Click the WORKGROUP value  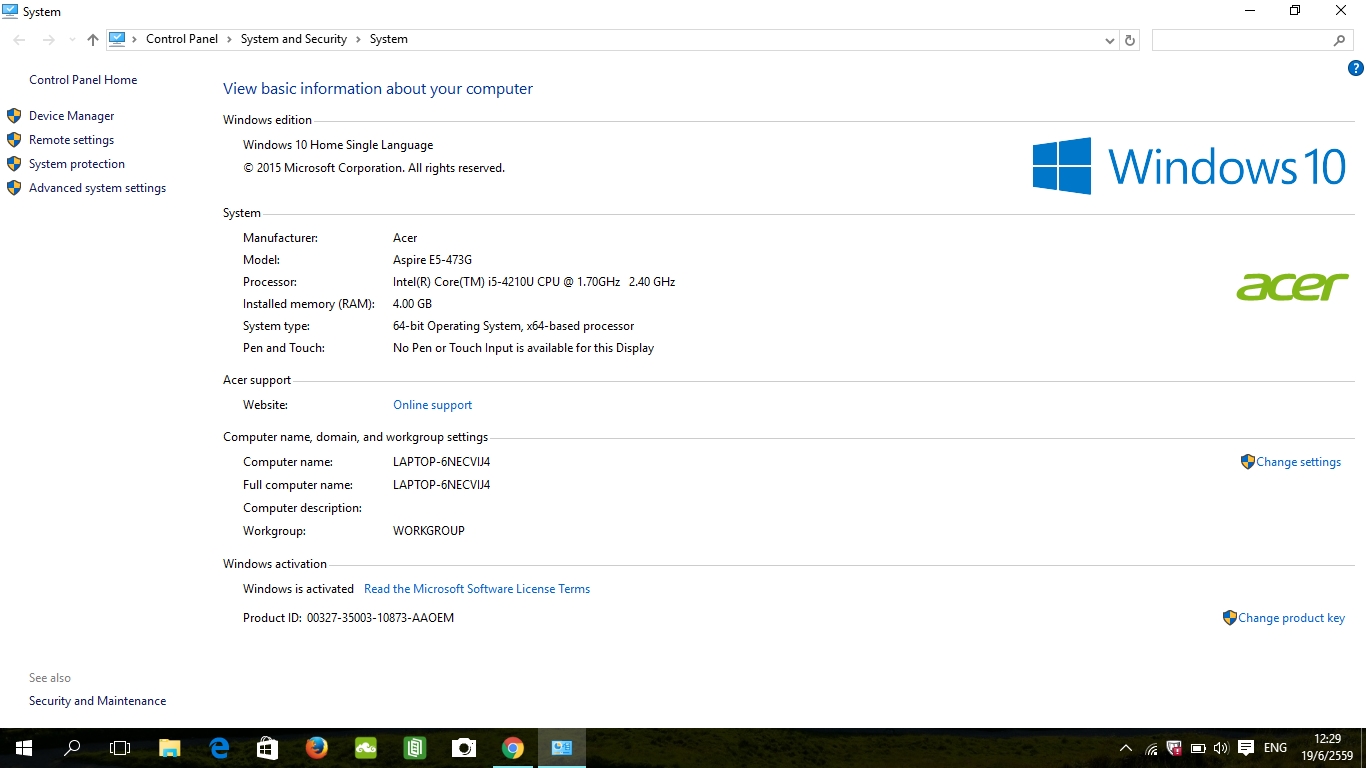(429, 531)
